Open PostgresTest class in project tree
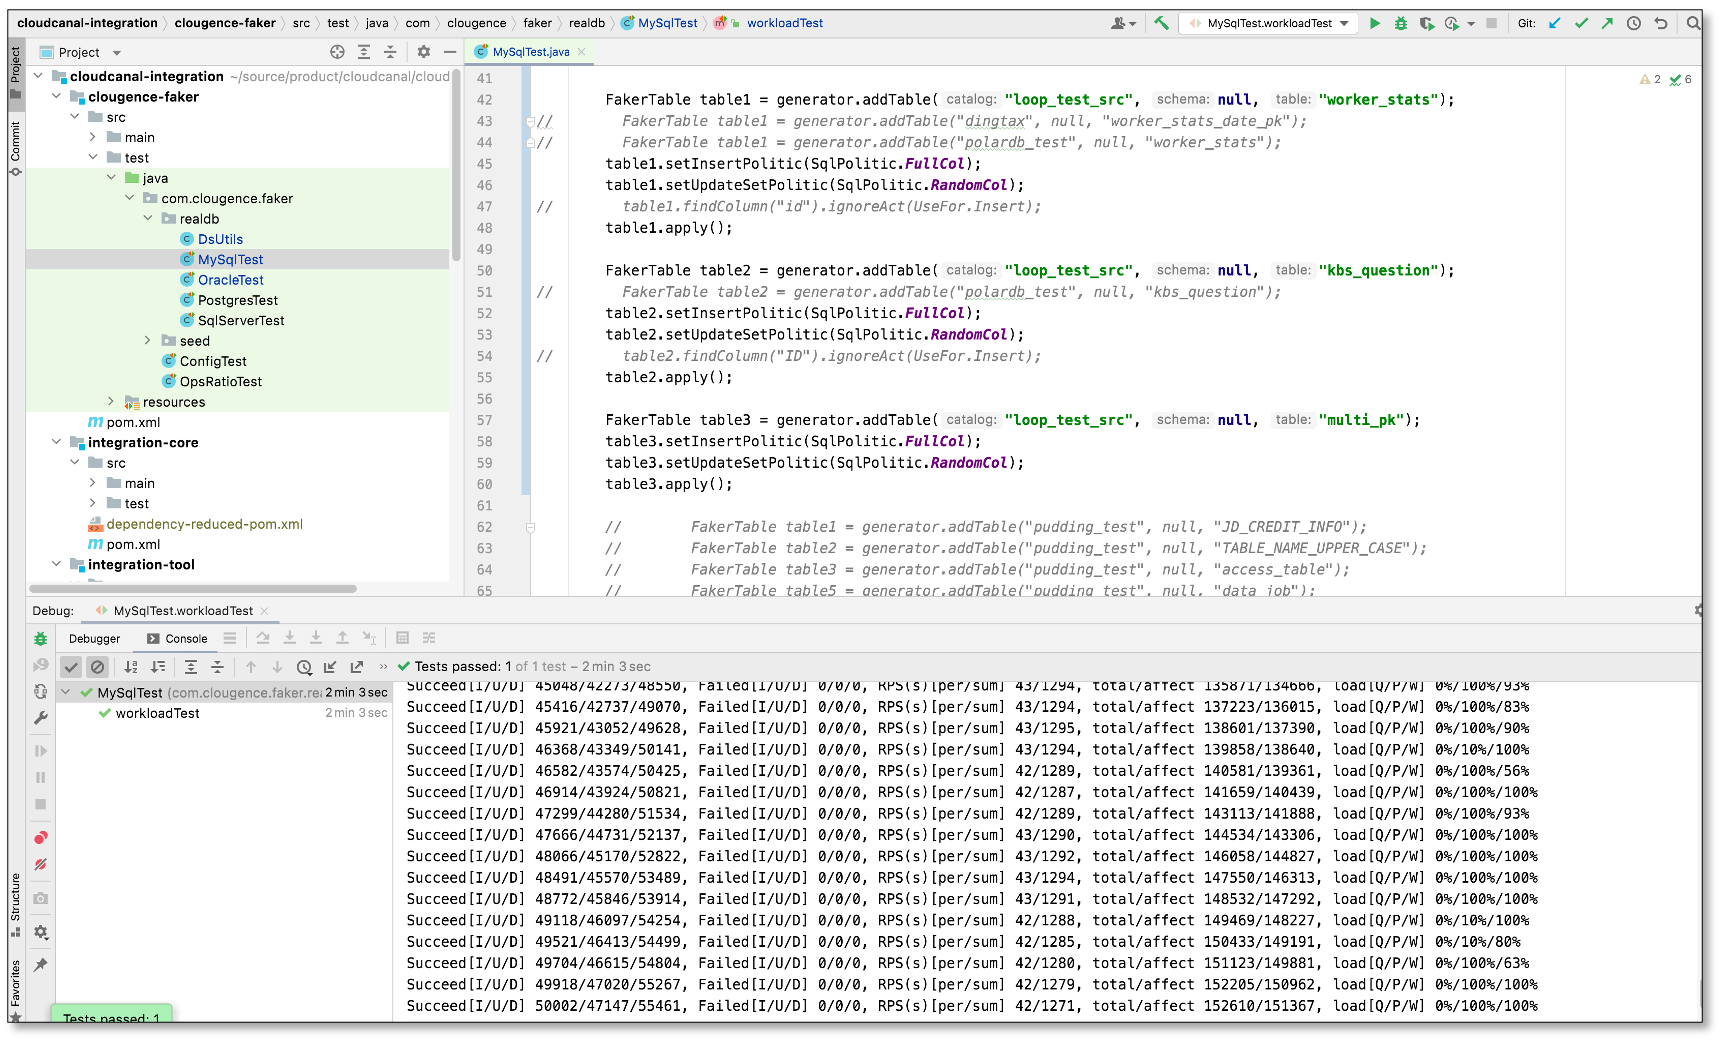This screenshot has height=1044, width=1722. [x=238, y=300]
